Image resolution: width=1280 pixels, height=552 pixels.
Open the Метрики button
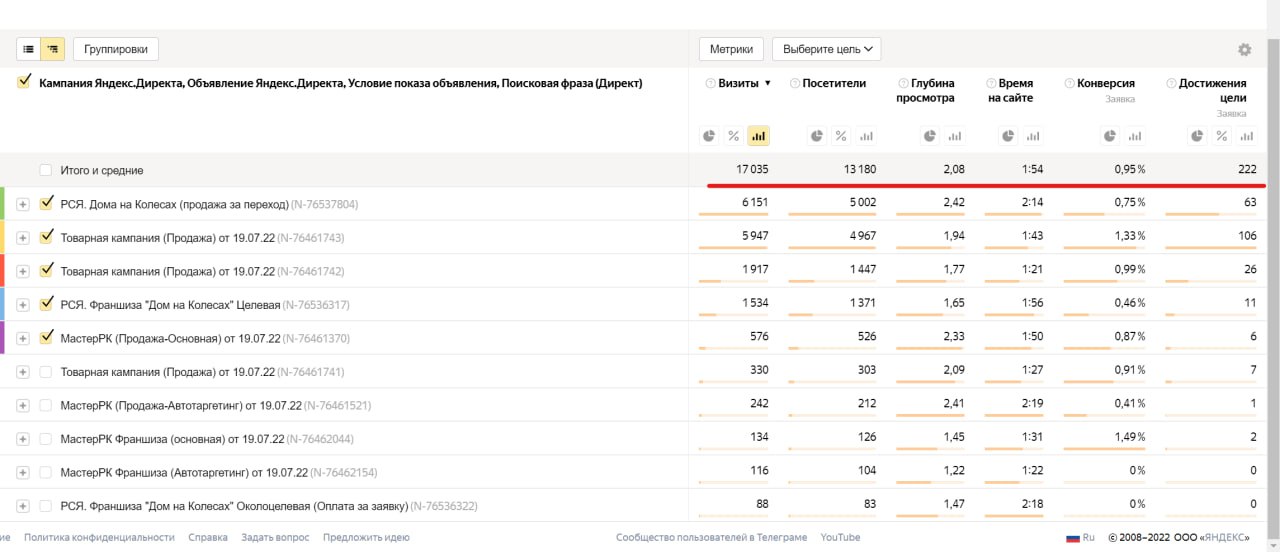coord(732,49)
